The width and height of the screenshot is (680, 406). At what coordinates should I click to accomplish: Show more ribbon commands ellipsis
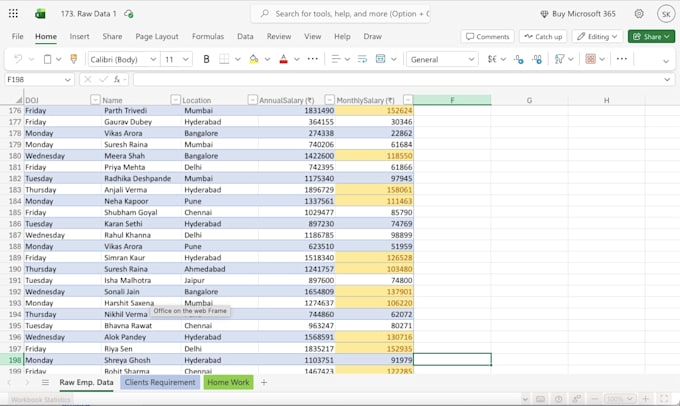coord(621,59)
